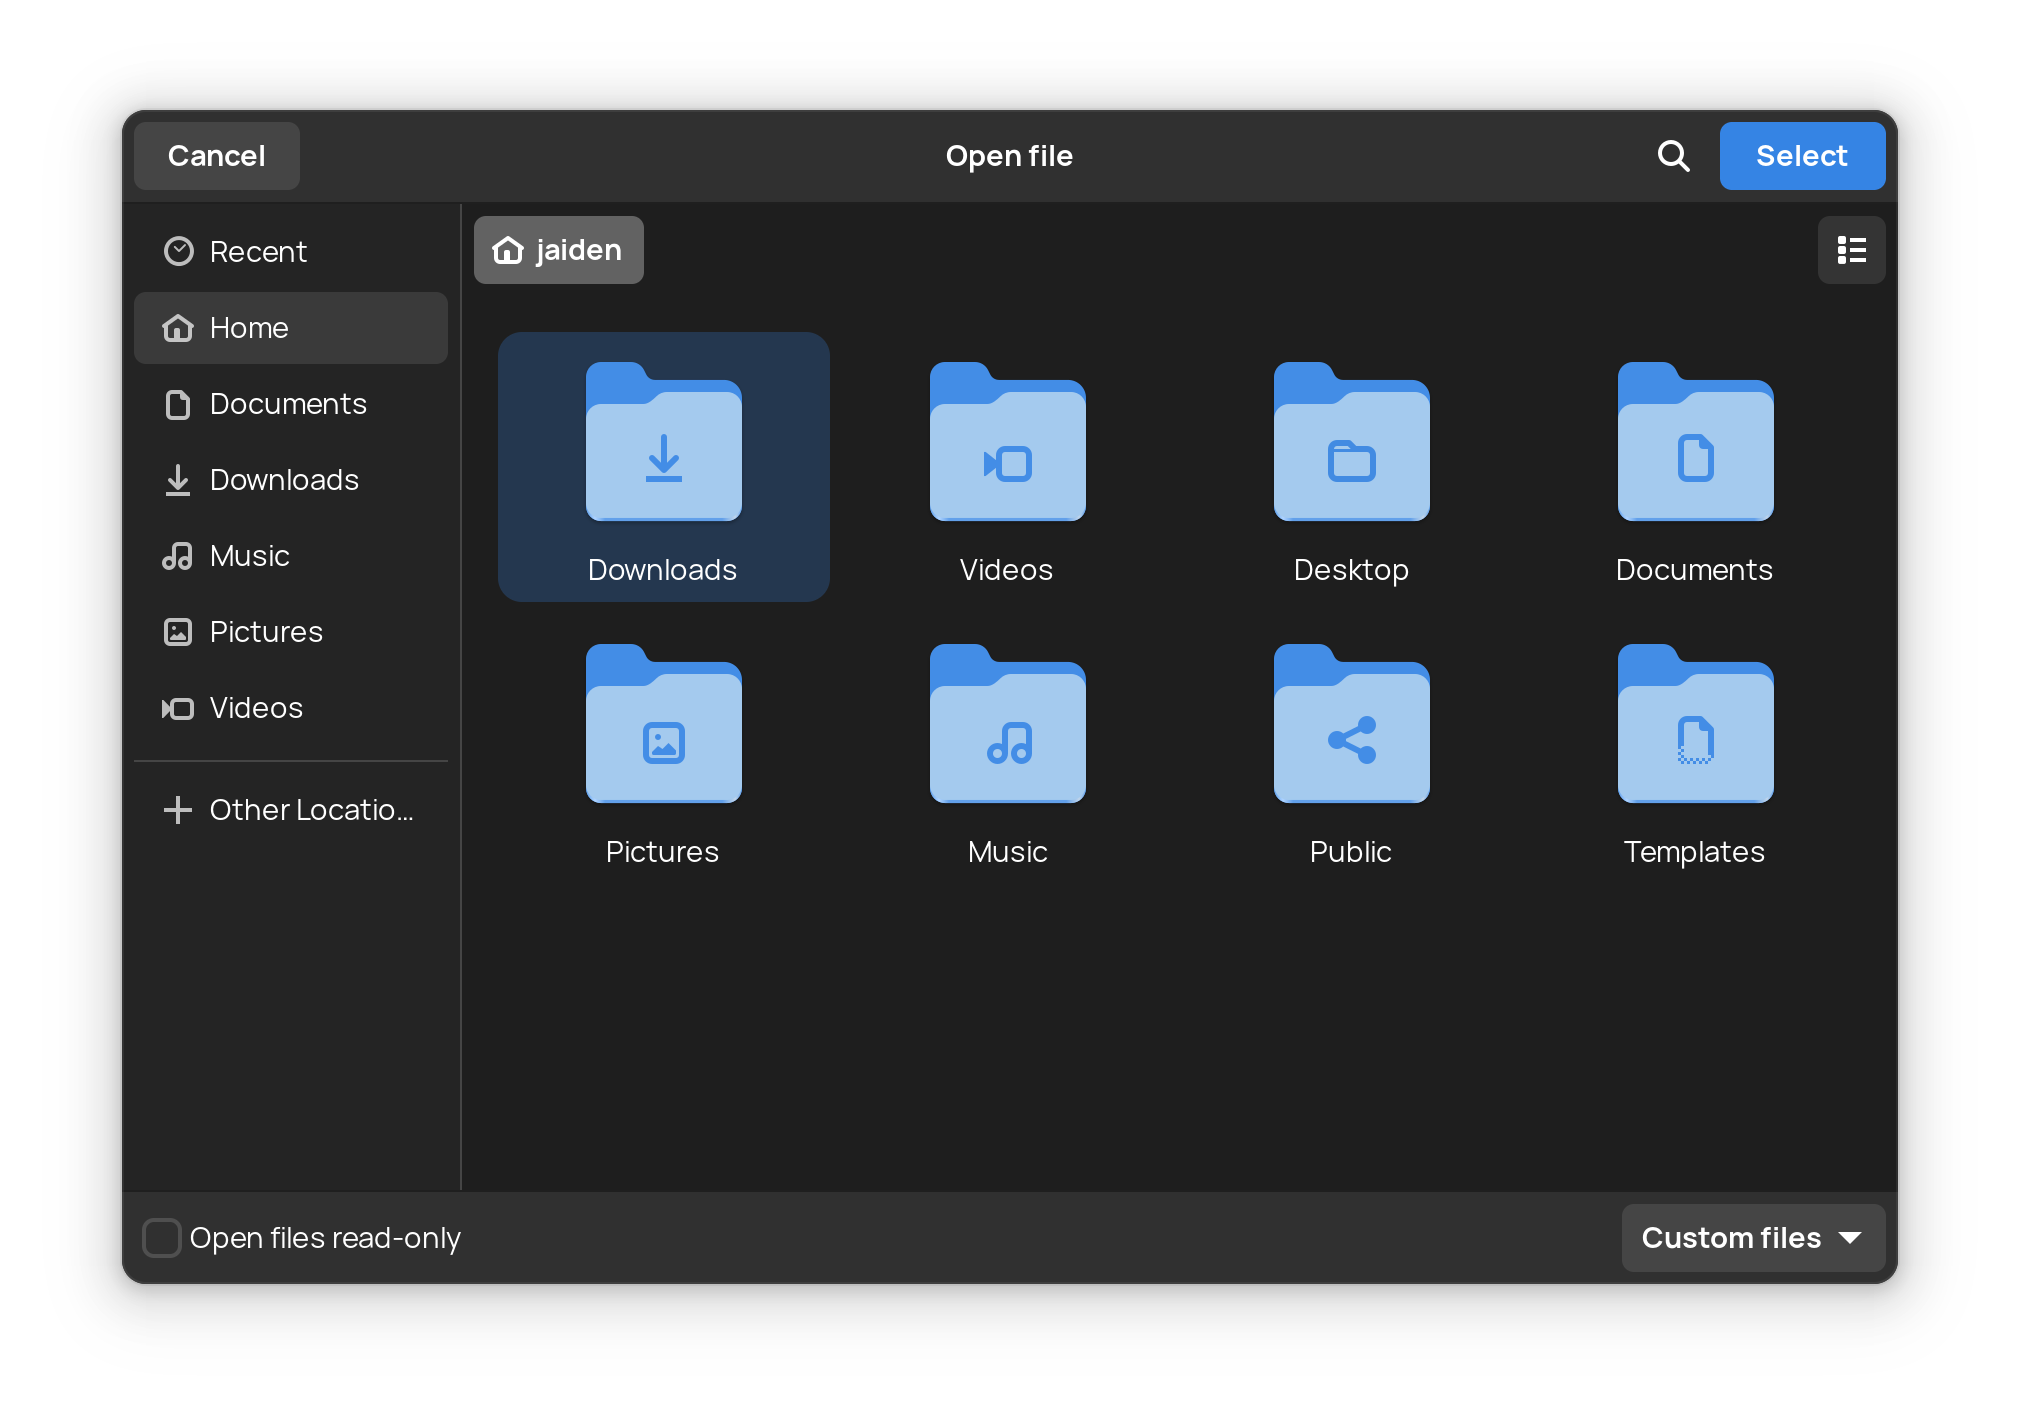2020x1418 pixels.
Task: Click the jaiden path bar button
Action: click(x=558, y=250)
